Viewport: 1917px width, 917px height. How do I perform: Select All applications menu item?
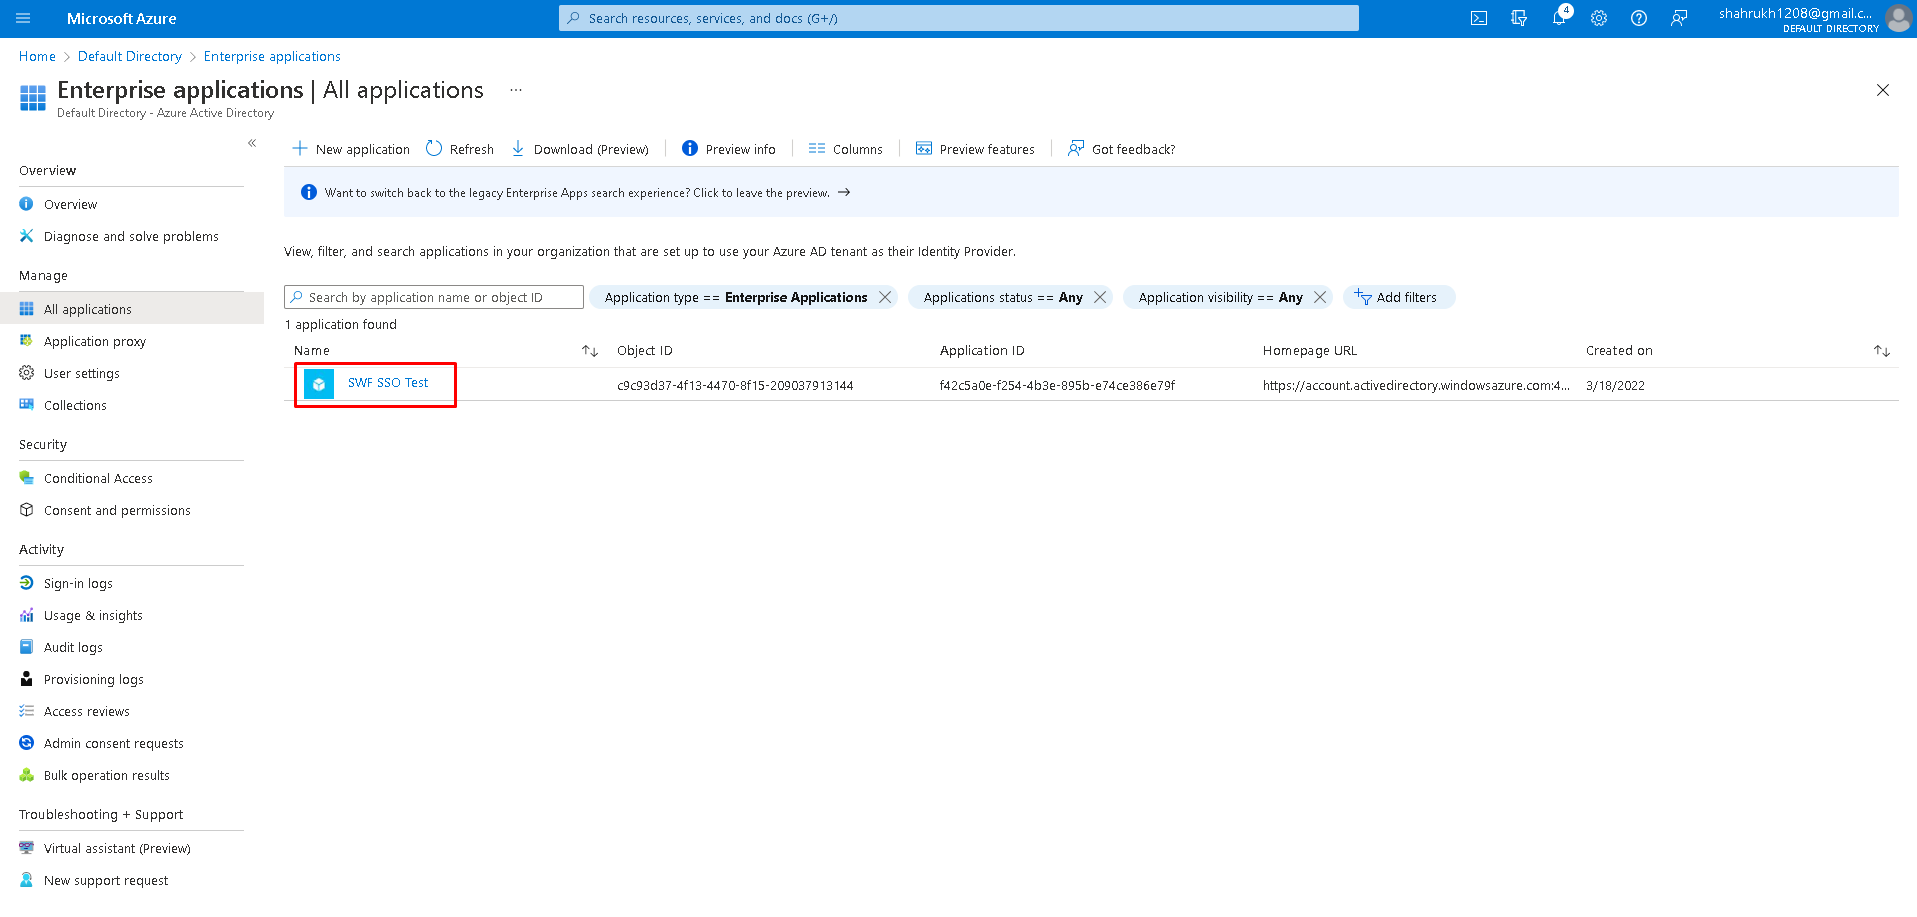(132, 309)
